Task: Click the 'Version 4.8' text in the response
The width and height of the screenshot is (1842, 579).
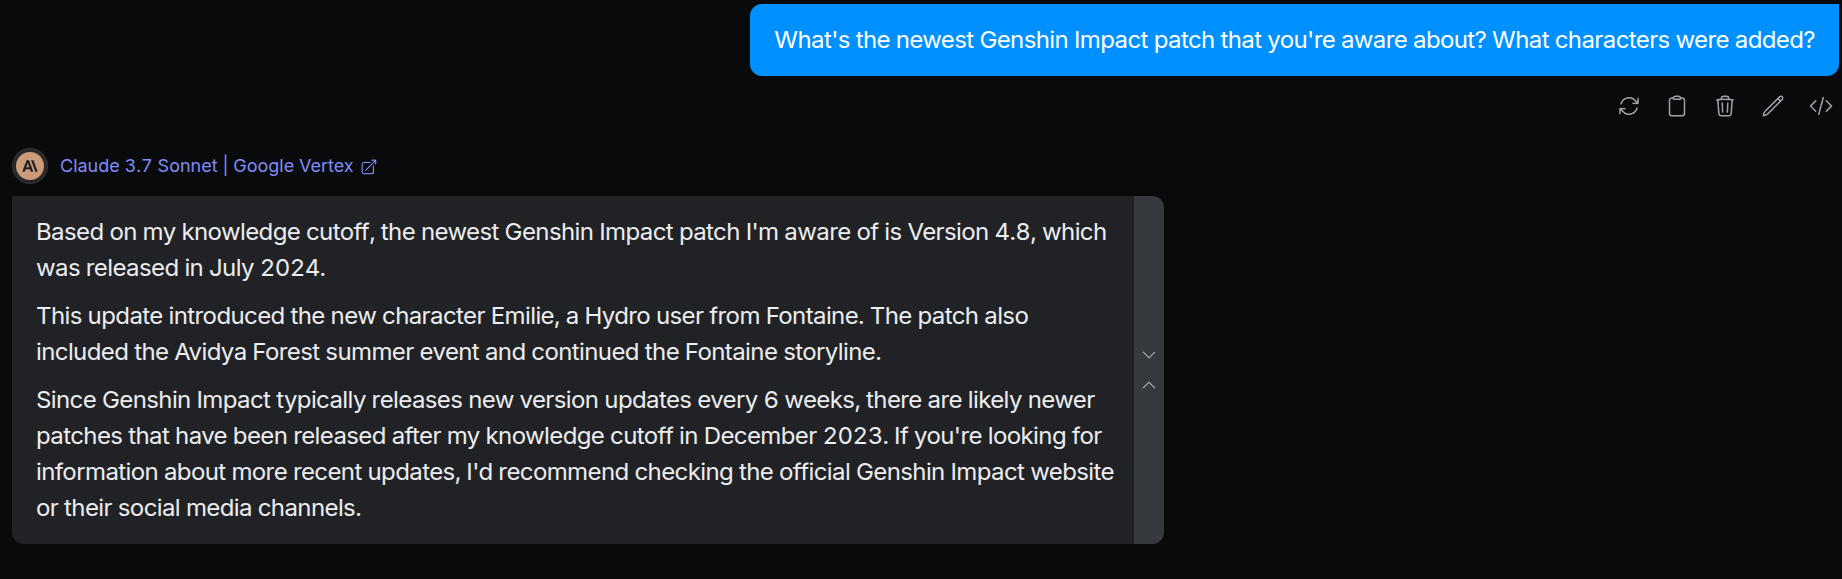Action: click(x=969, y=232)
